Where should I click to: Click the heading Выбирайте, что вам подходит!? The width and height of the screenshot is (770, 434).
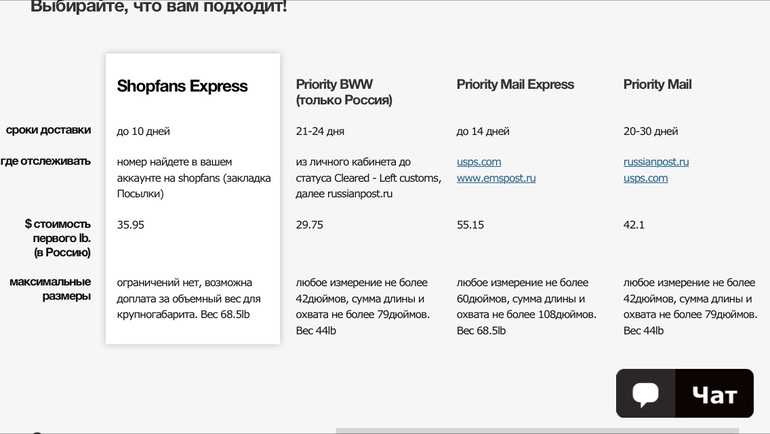(x=158, y=7)
